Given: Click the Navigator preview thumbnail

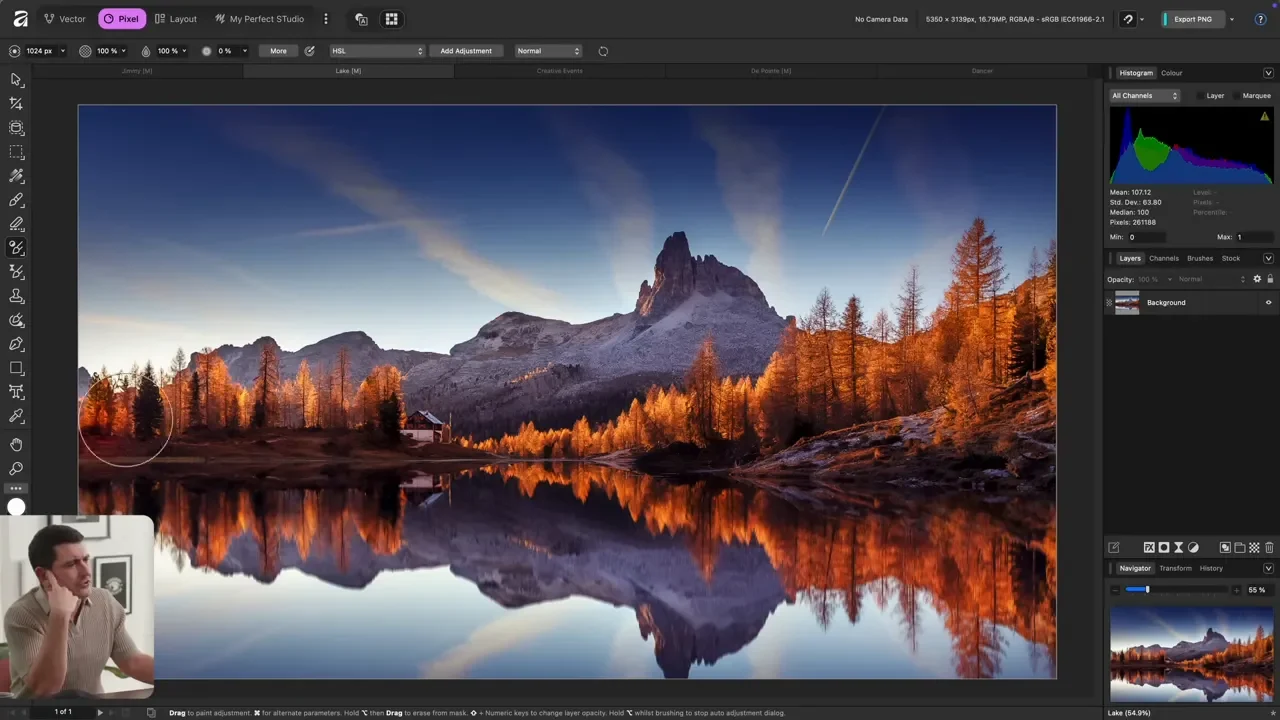Looking at the screenshot, I should pyautogui.click(x=1191, y=654).
